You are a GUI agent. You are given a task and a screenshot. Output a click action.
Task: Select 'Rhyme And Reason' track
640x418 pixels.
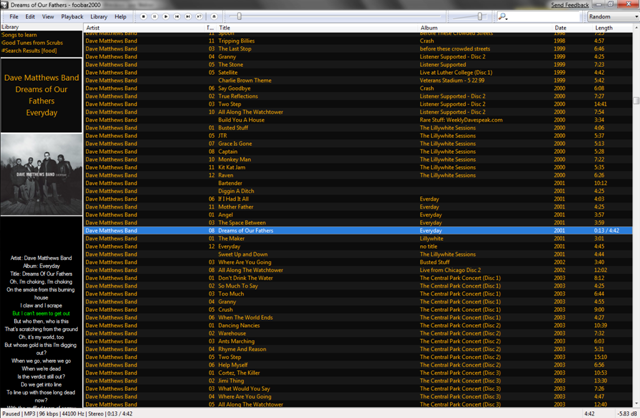coord(242,349)
